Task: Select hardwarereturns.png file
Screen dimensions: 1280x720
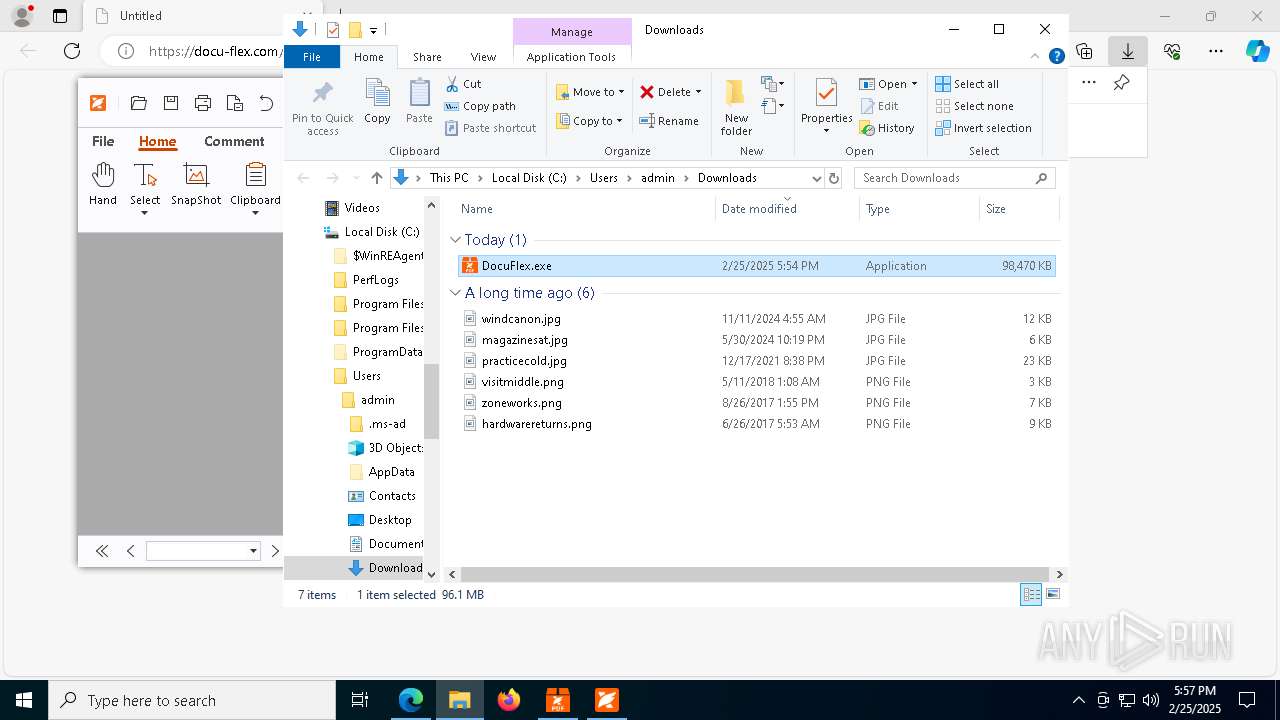Action: (756, 424)
